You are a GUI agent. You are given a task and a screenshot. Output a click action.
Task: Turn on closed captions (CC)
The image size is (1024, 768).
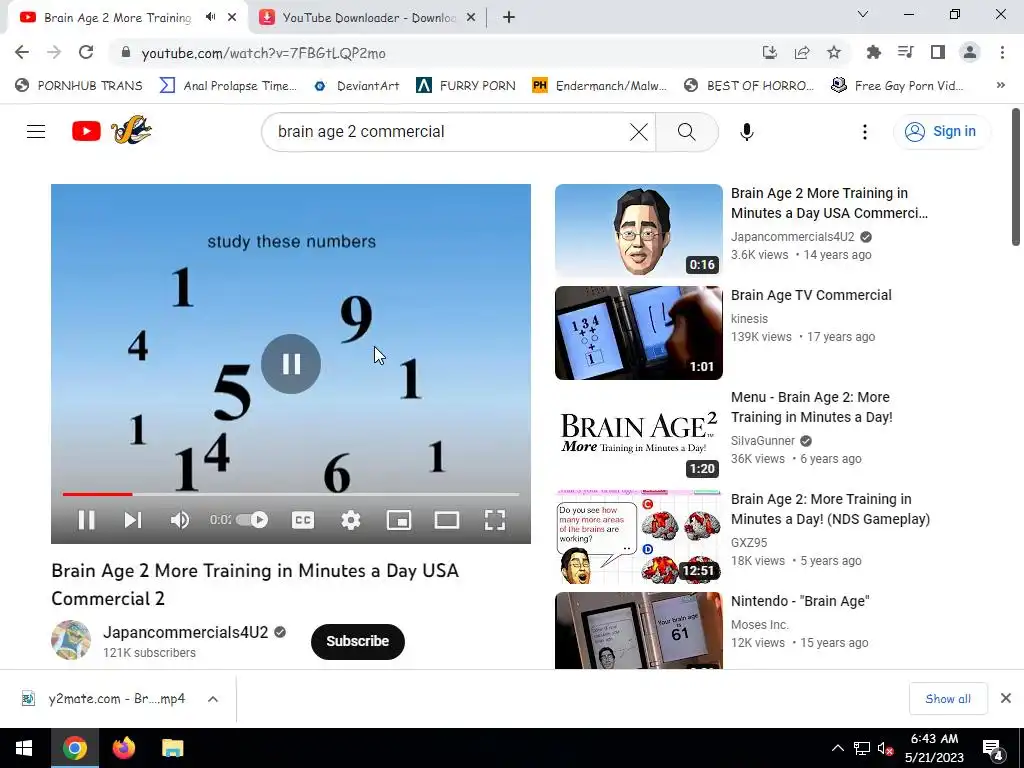[303, 520]
